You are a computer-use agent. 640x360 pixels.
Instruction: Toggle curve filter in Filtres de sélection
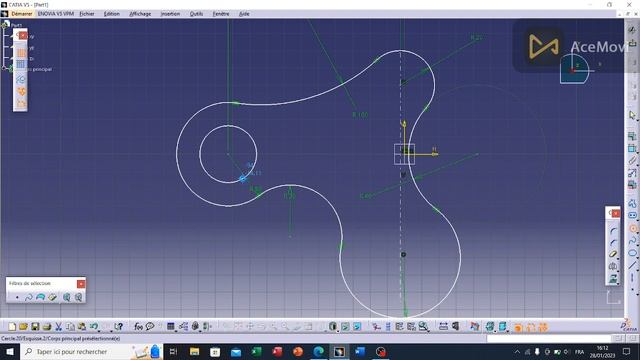point(29,297)
